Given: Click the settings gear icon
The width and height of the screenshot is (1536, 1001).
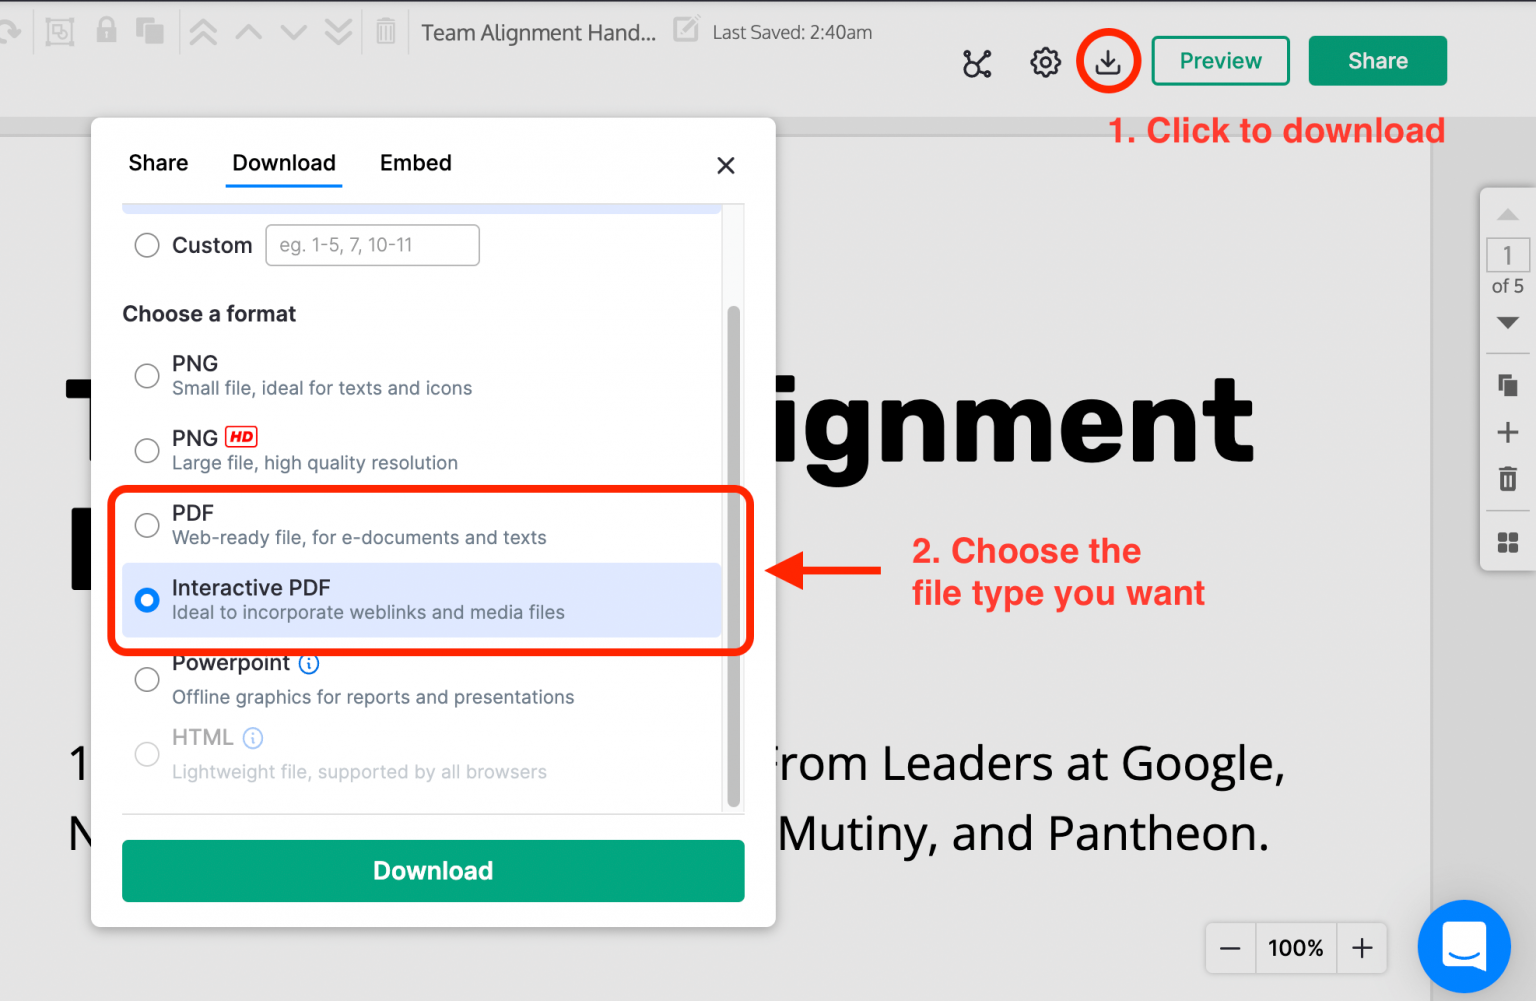Looking at the screenshot, I should (x=1044, y=61).
